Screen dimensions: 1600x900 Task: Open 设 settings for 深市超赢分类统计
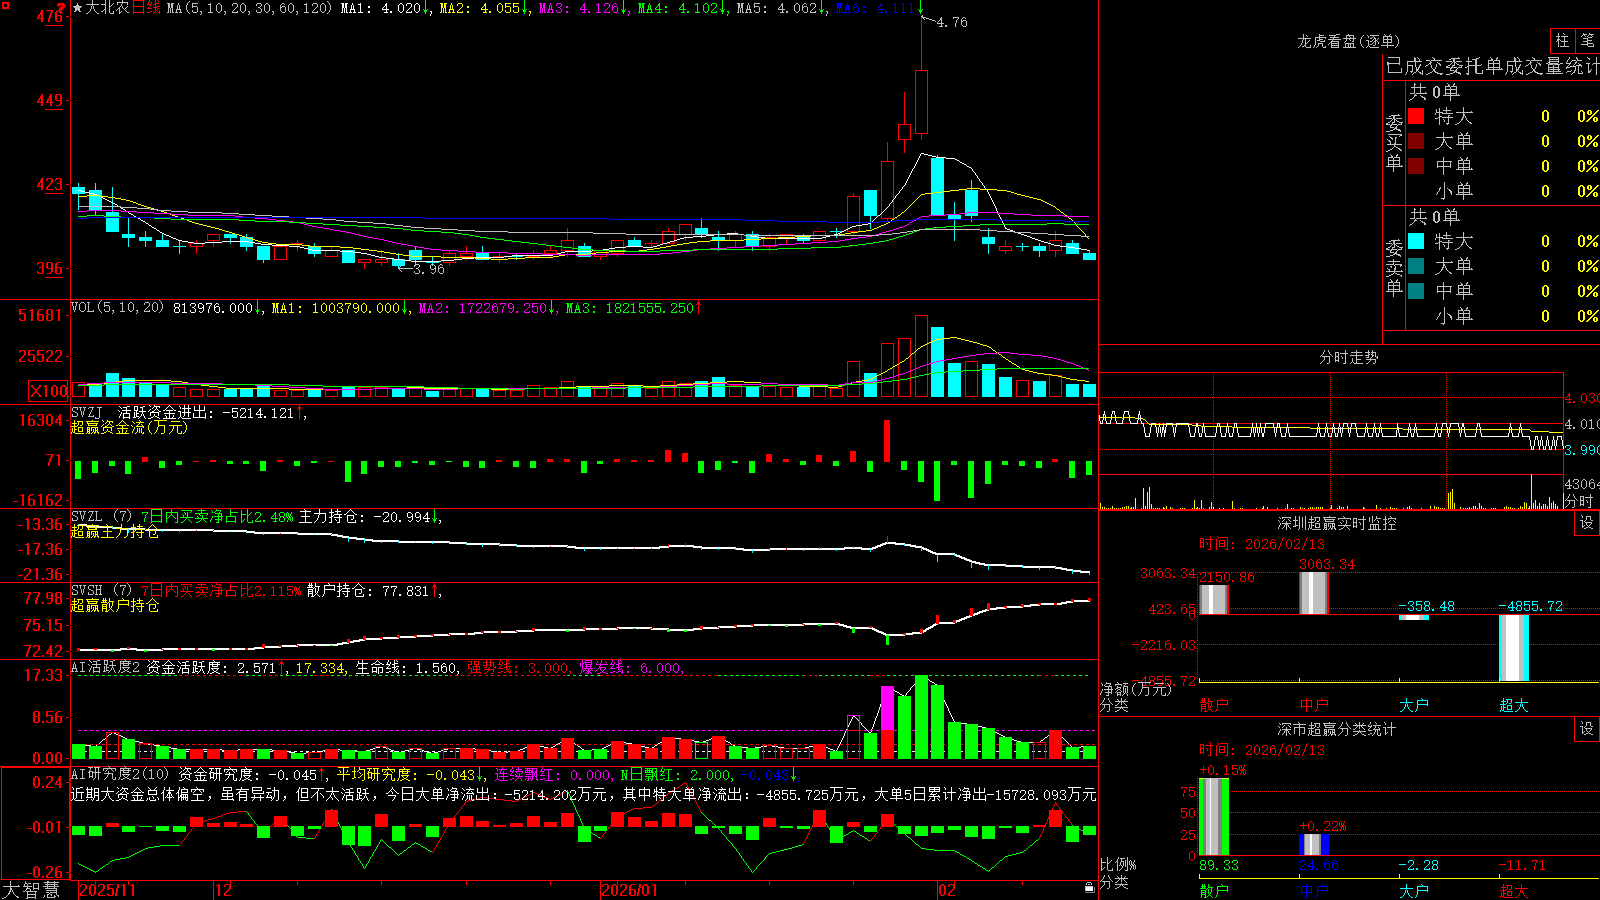[1586, 729]
